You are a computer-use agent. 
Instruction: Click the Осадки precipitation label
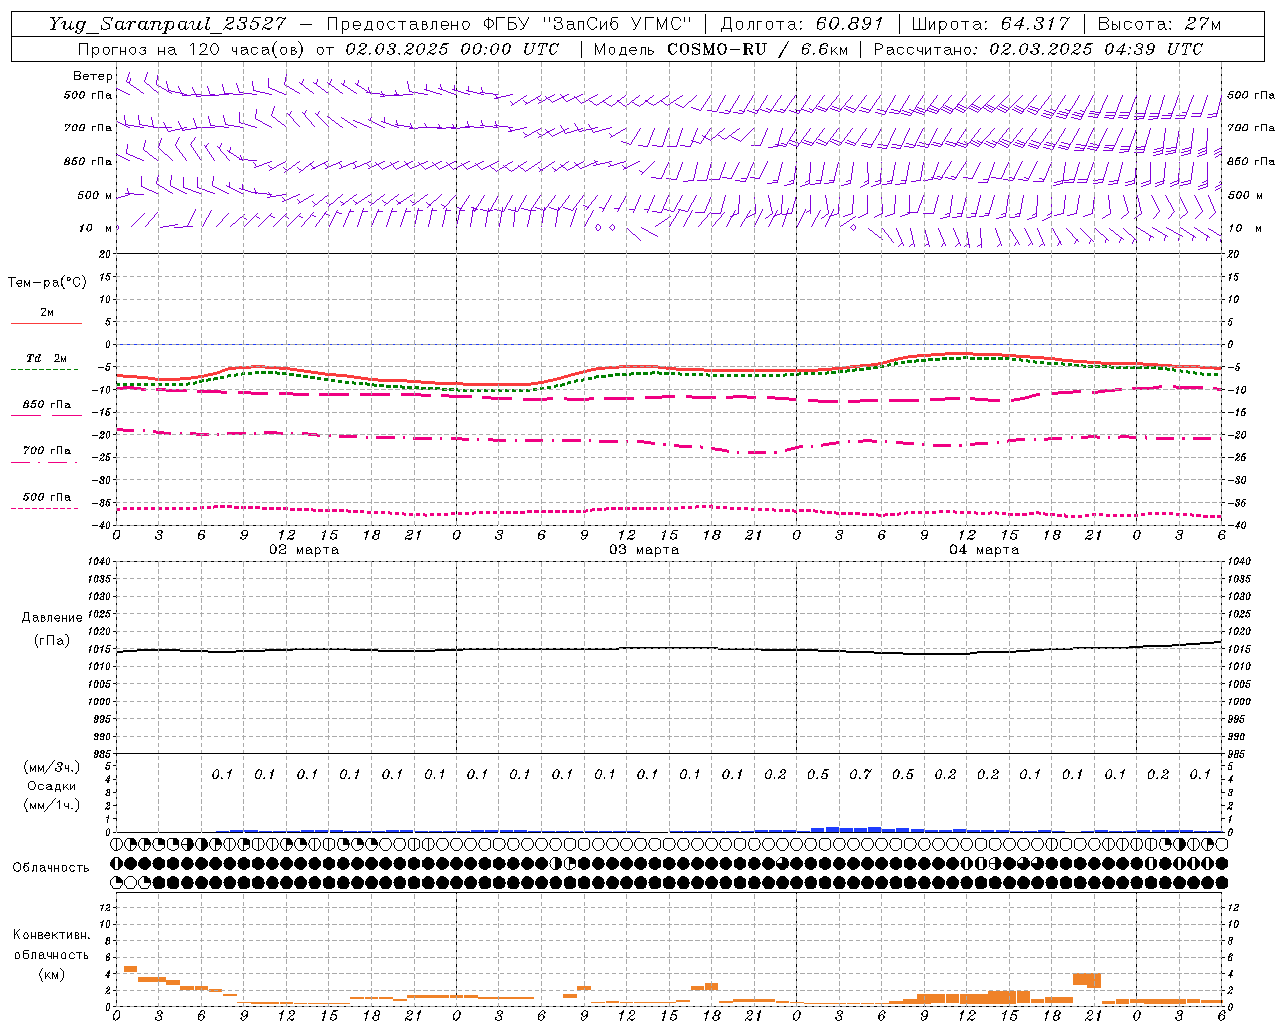[52, 786]
